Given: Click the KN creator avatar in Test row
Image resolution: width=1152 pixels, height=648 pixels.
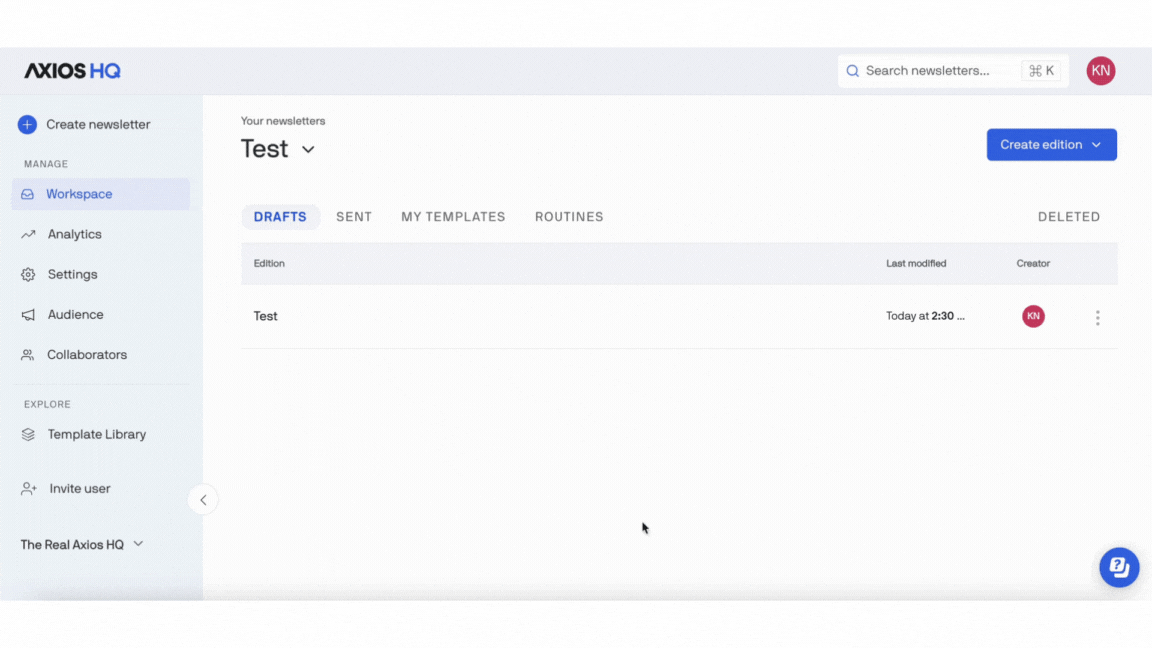Looking at the screenshot, I should click(1033, 316).
